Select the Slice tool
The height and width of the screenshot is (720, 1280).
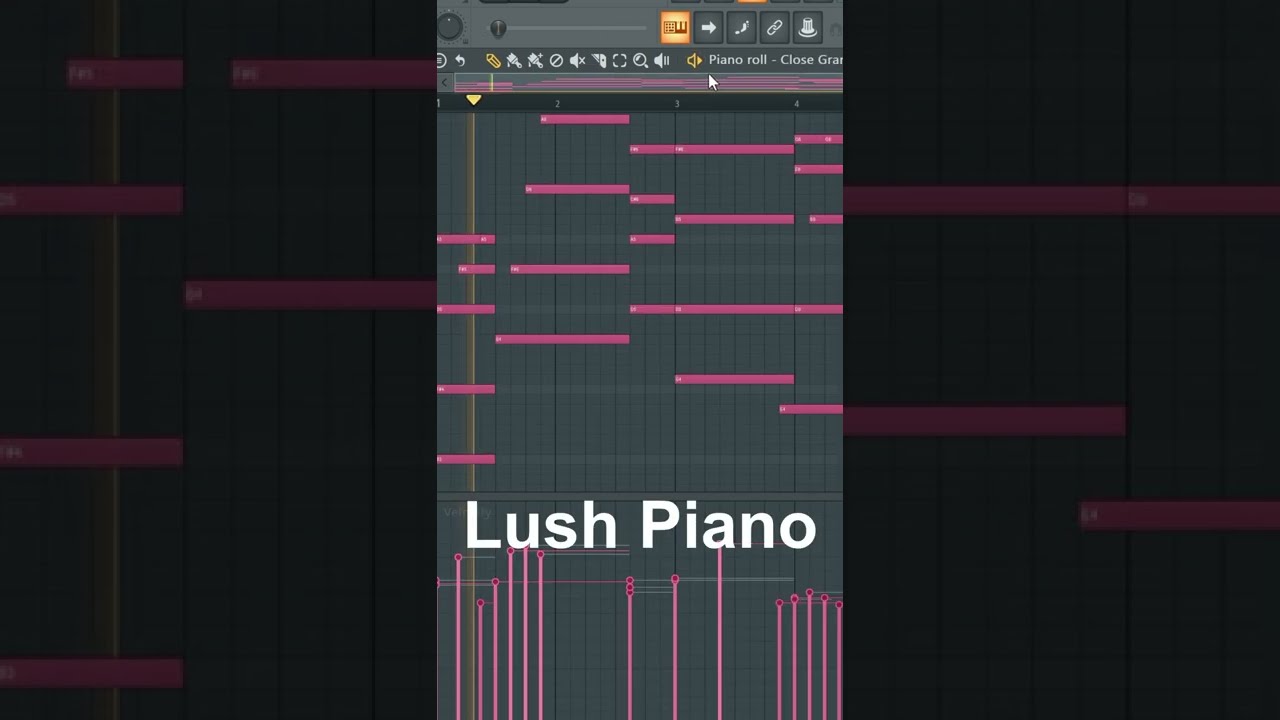click(599, 61)
